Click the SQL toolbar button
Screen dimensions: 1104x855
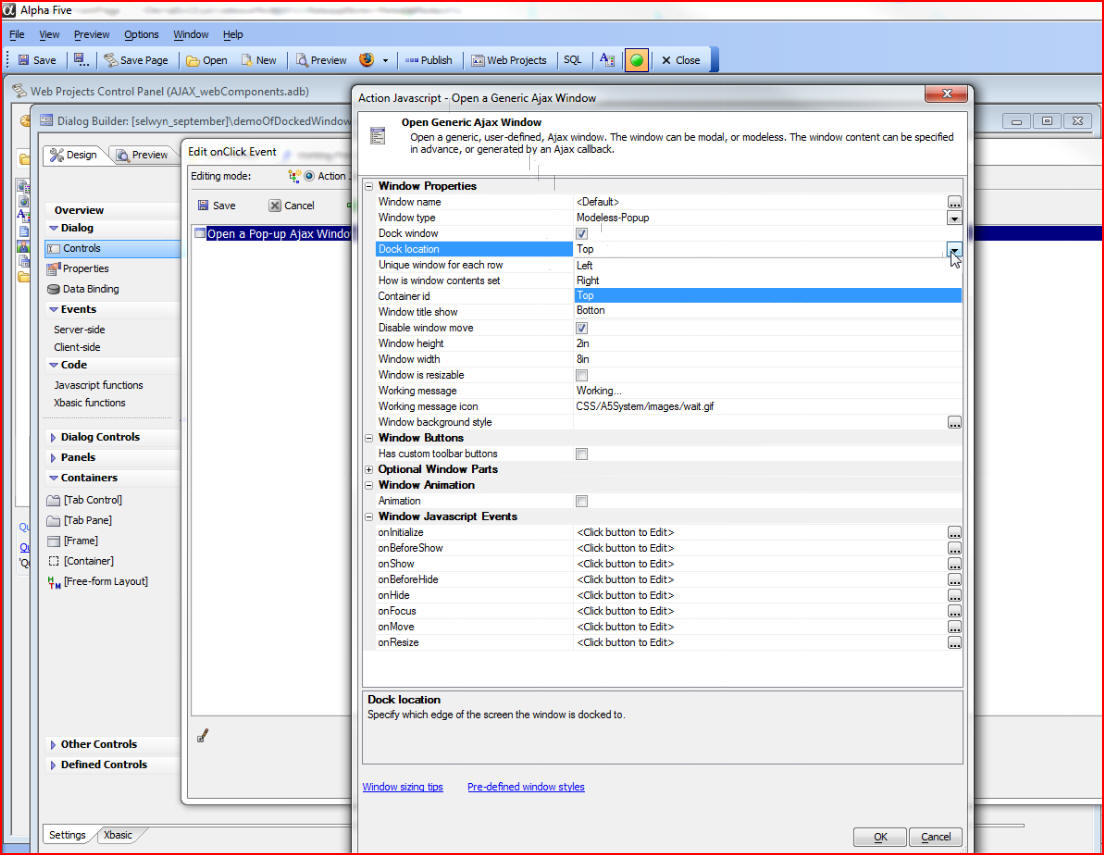572,60
